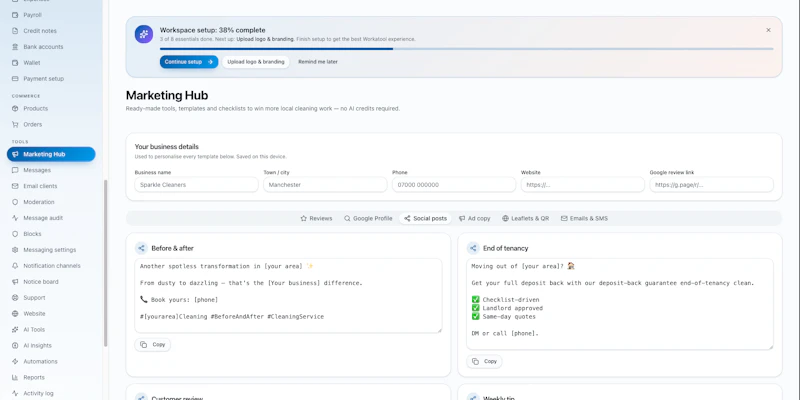The image size is (800, 400).
Task: Click the Credit notes sidebar icon
Action: pyautogui.click(x=15, y=31)
